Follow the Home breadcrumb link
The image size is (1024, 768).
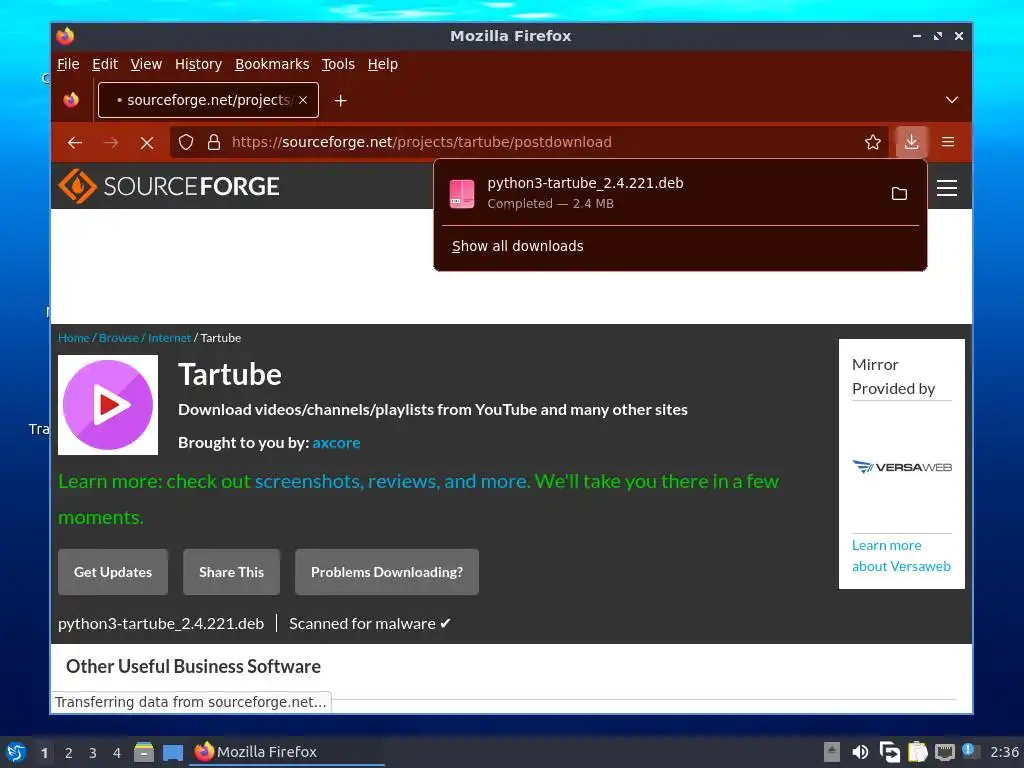[74, 338]
